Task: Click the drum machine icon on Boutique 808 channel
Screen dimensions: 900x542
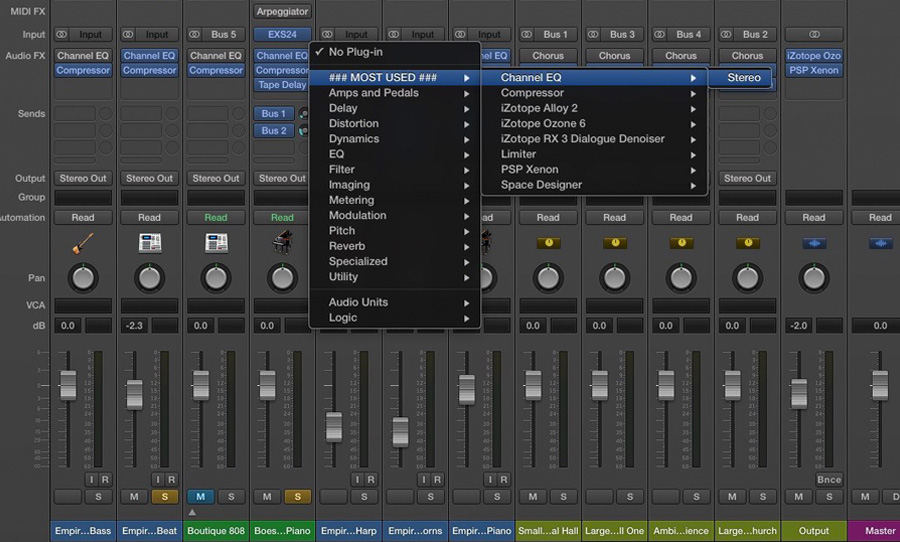Action: [x=216, y=243]
